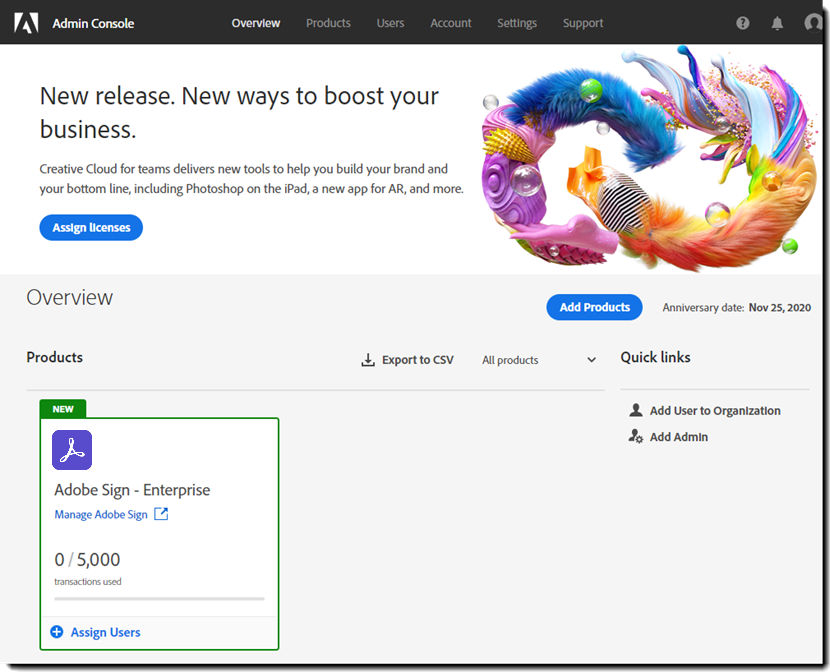The width and height of the screenshot is (830, 672).
Task: Click external link icon beside Manage Adobe Sign
Action: [161, 514]
